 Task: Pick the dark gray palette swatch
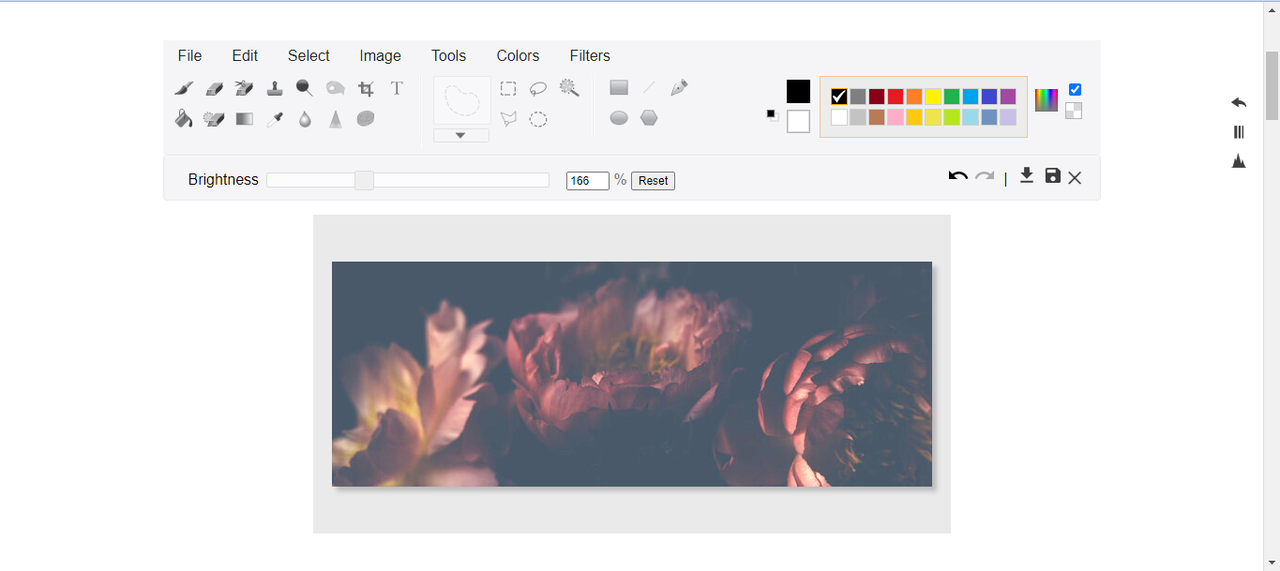pos(858,97)
